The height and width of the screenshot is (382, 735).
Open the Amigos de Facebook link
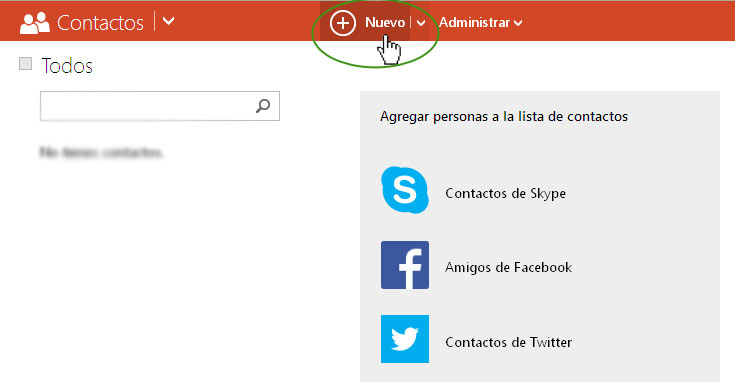point(508,267)
